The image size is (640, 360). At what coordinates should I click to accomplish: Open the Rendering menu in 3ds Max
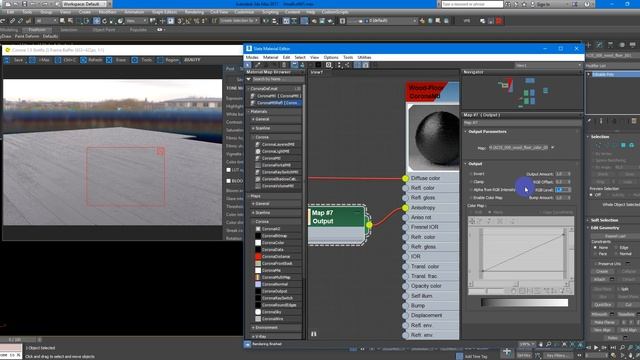[194, 12]
